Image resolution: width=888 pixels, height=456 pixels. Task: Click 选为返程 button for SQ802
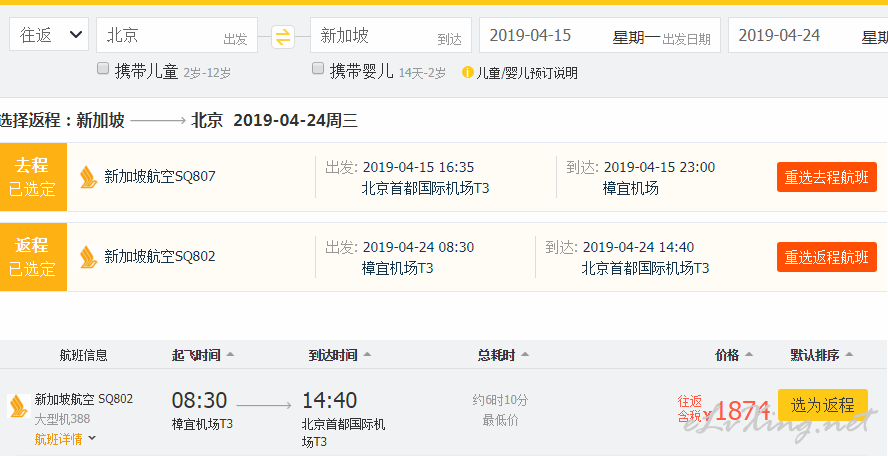pyautogui.click(x=823, y=405)
